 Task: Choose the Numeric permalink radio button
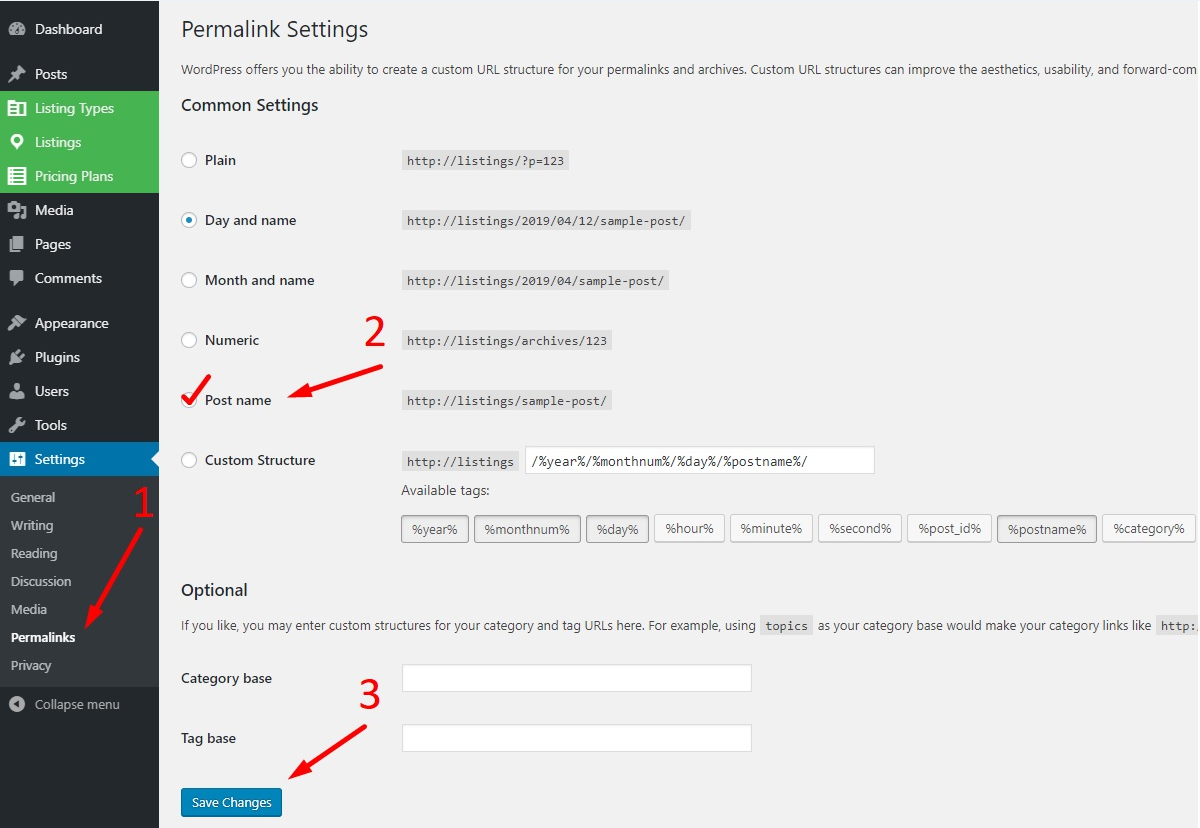(189, 340)
